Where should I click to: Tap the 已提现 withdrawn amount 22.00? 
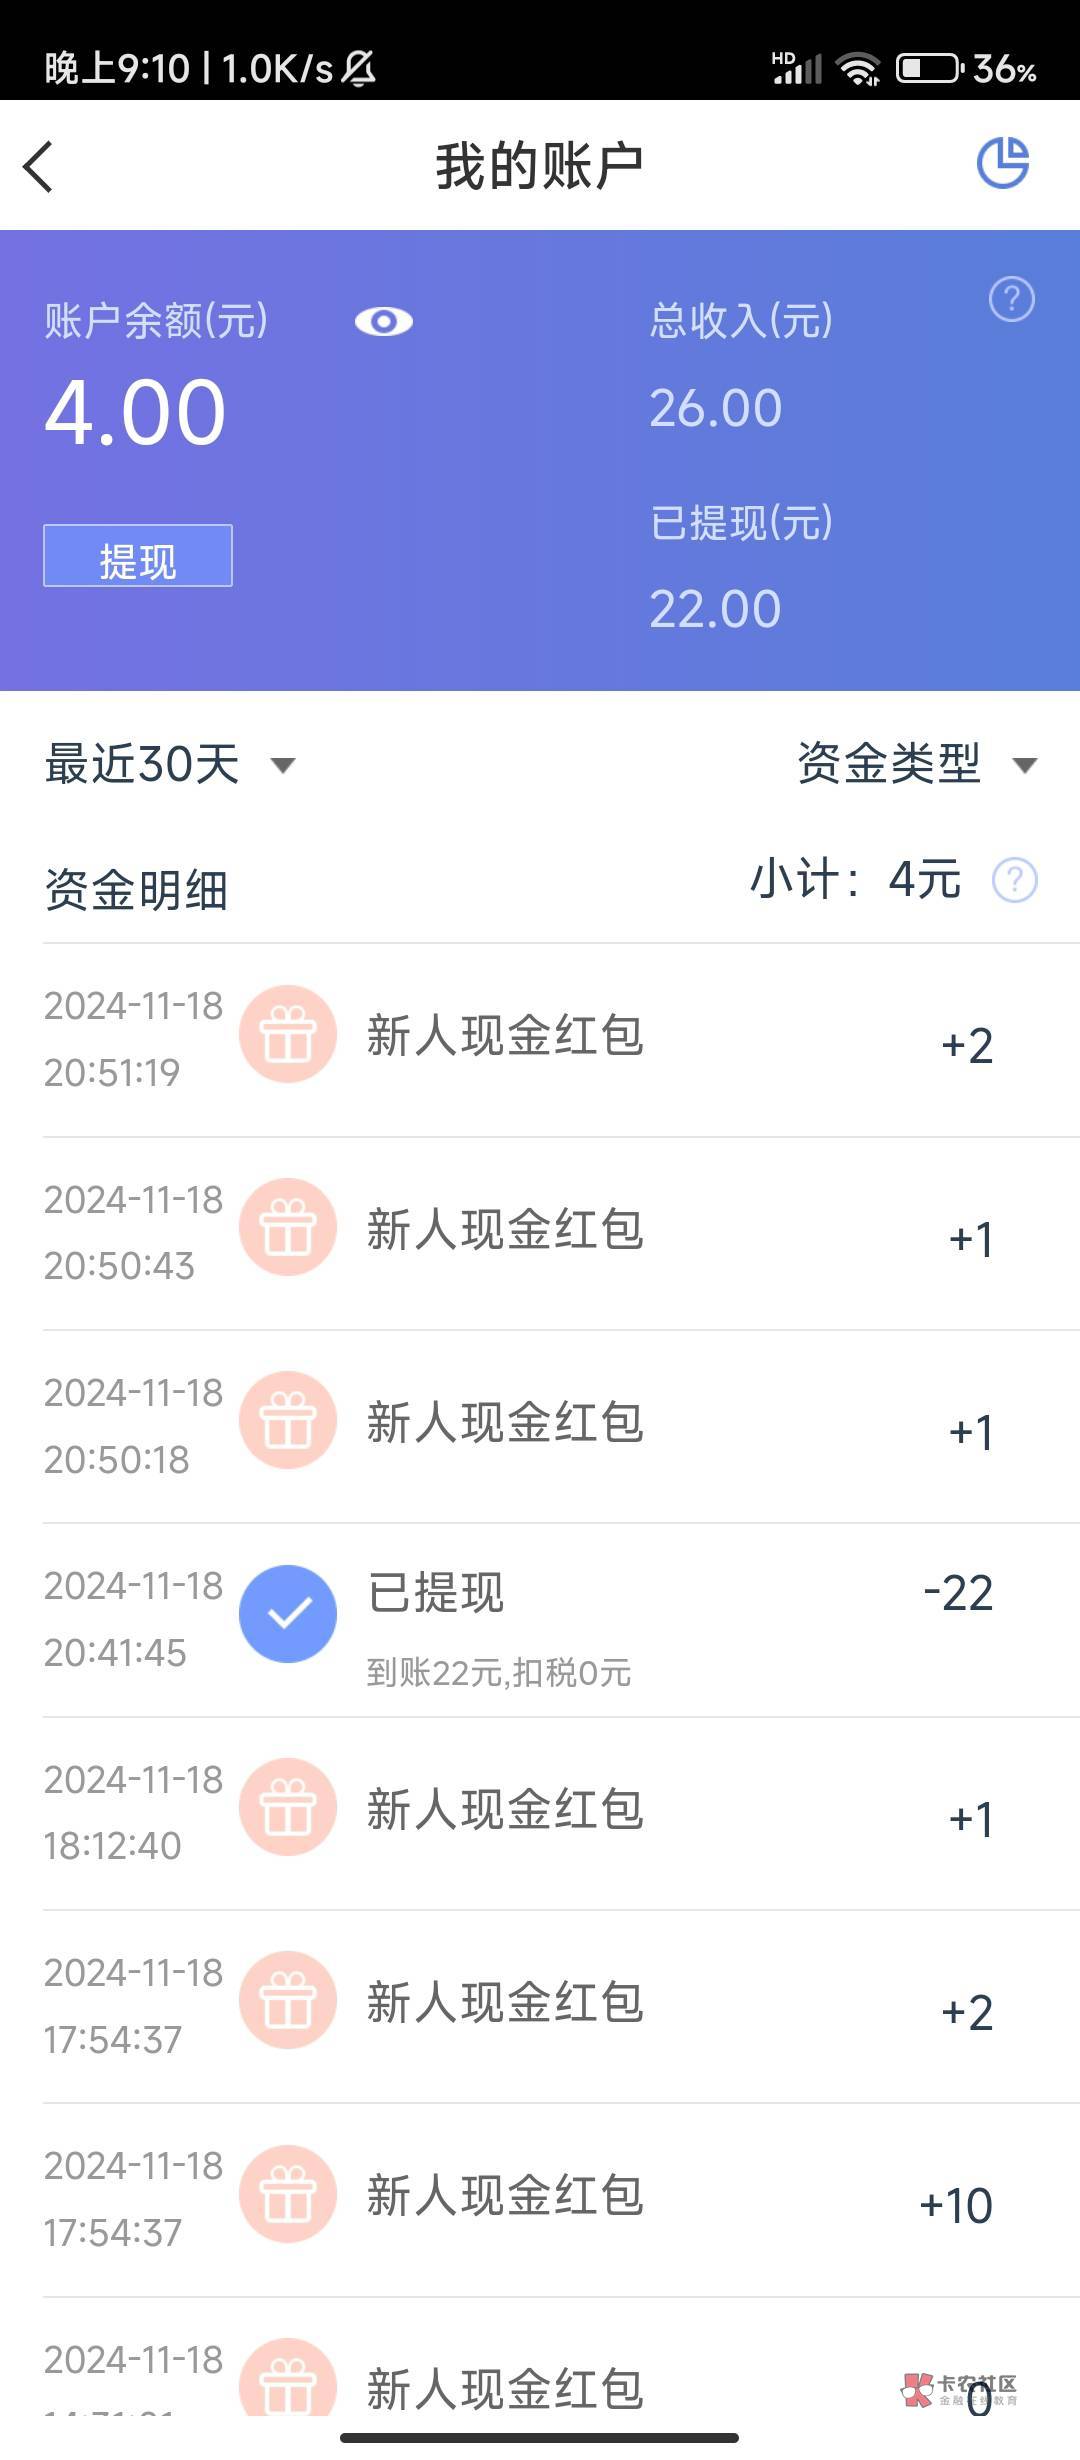(715, 609)
